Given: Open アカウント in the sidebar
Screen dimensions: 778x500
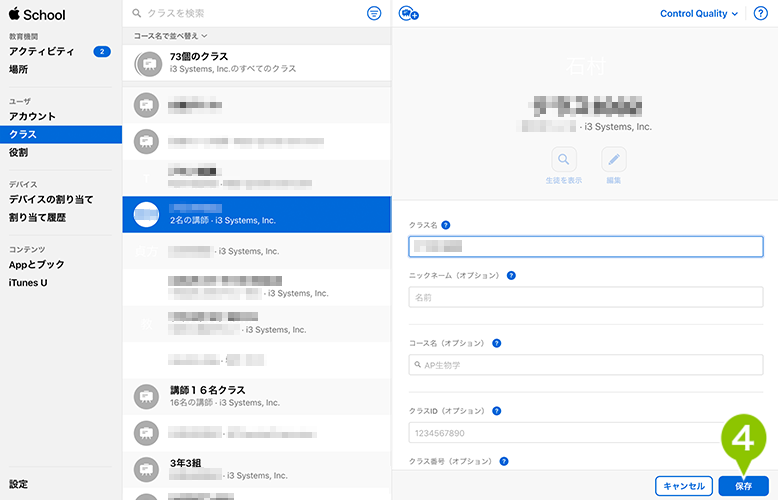Looking at the screenshot, I should [32, 117].
